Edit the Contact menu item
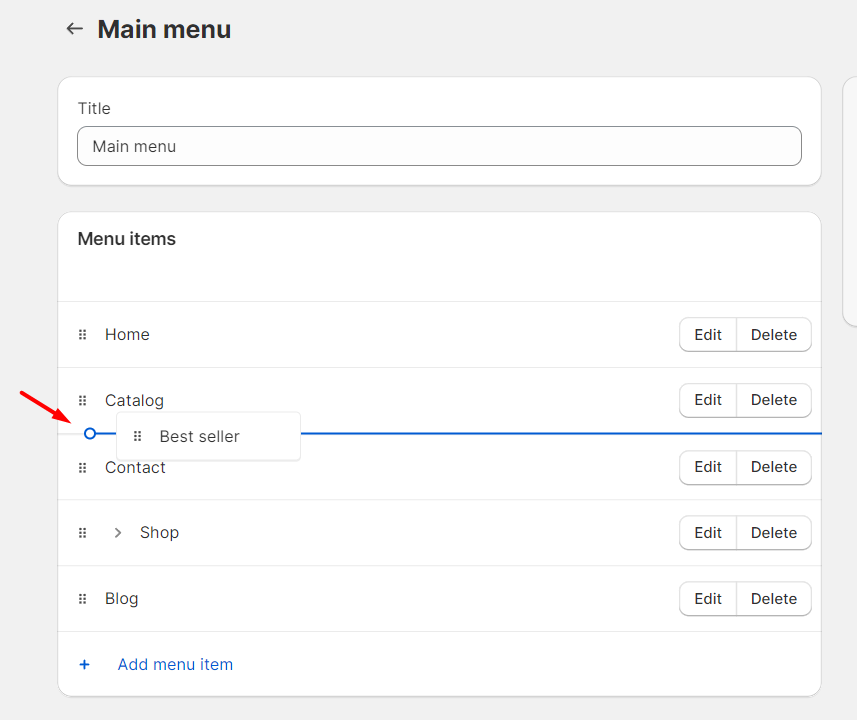Screen dimensions: 857x720 [708, 467]
